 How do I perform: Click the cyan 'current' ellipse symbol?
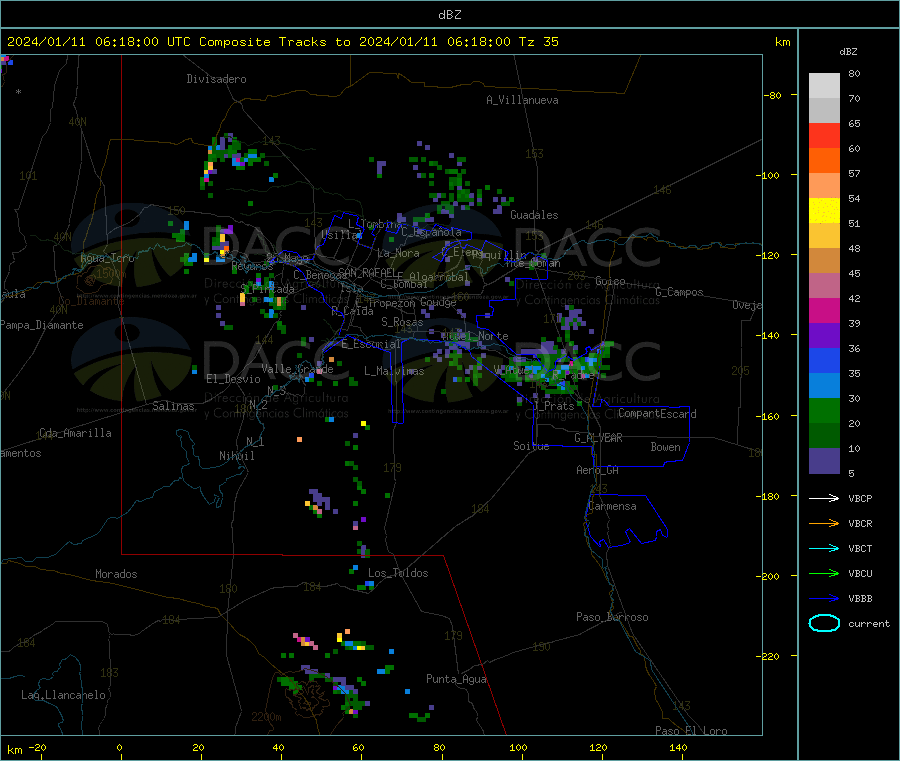tap(824, 623)
